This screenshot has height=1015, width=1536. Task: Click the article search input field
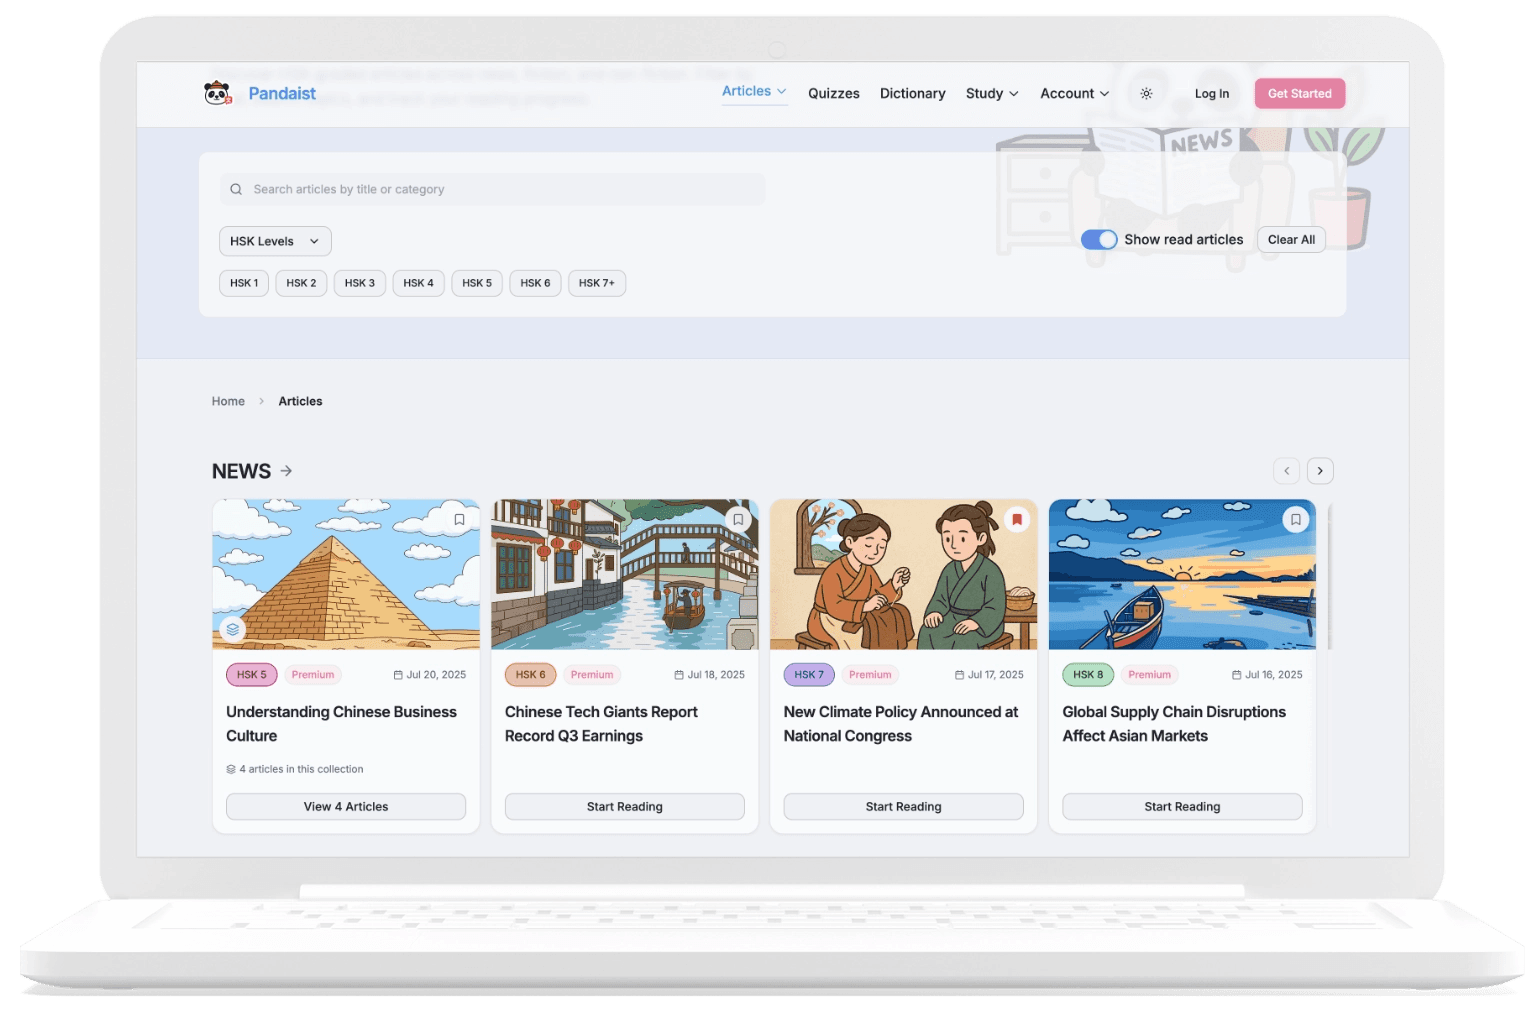[x=492, y=189]
